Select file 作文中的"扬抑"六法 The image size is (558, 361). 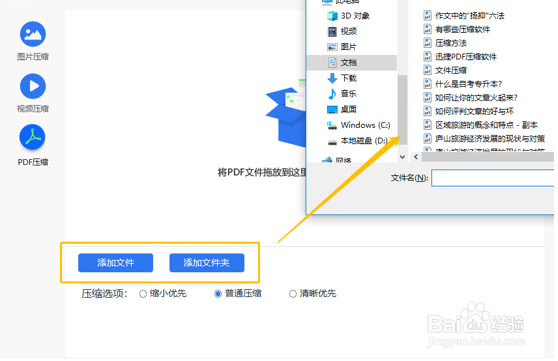[470, 15]
